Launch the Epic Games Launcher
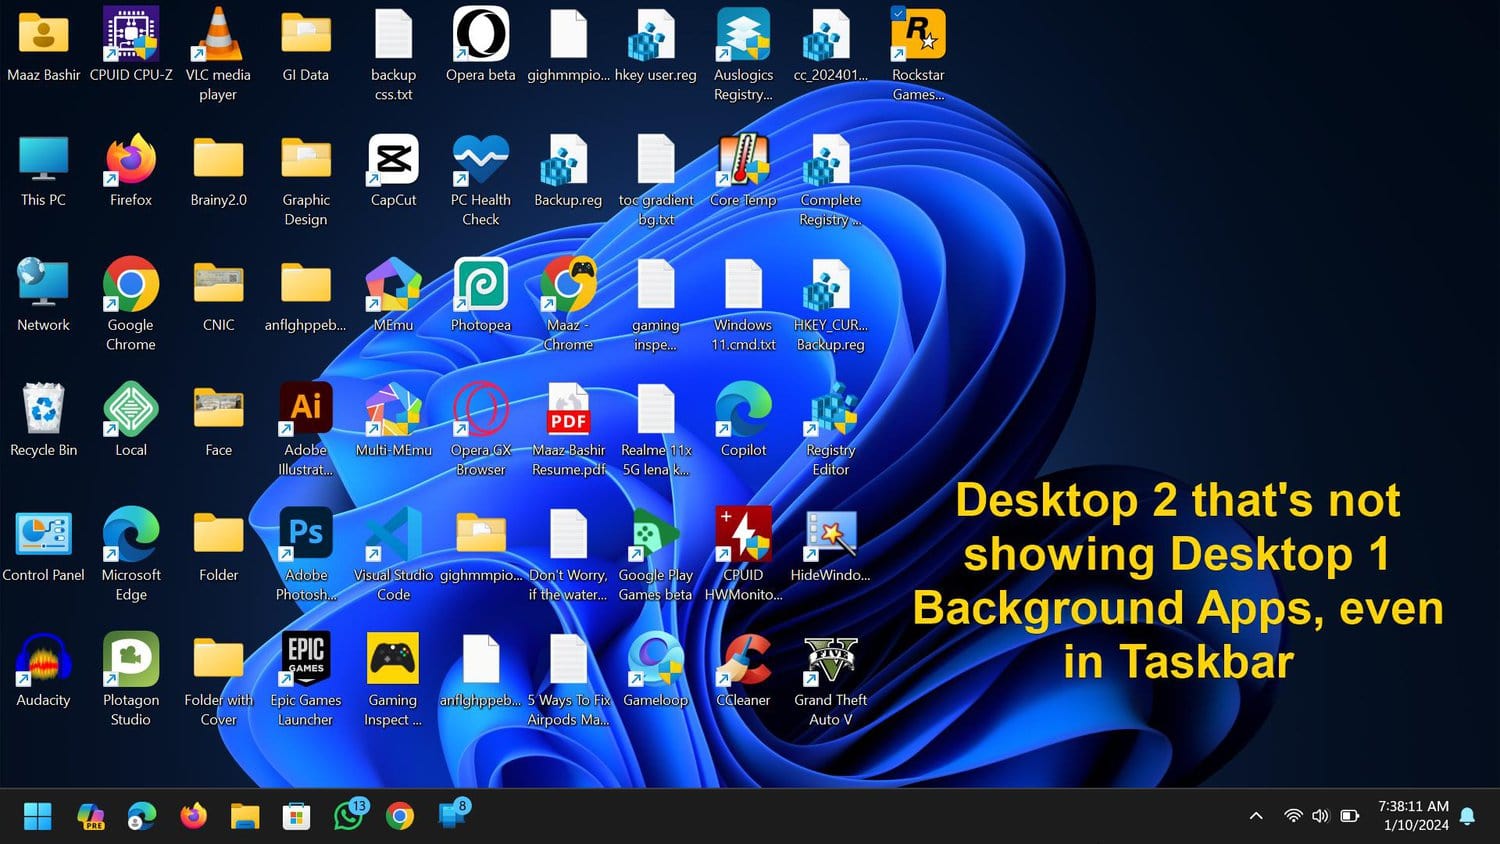 pyautogui.click(x=305, y=658)
